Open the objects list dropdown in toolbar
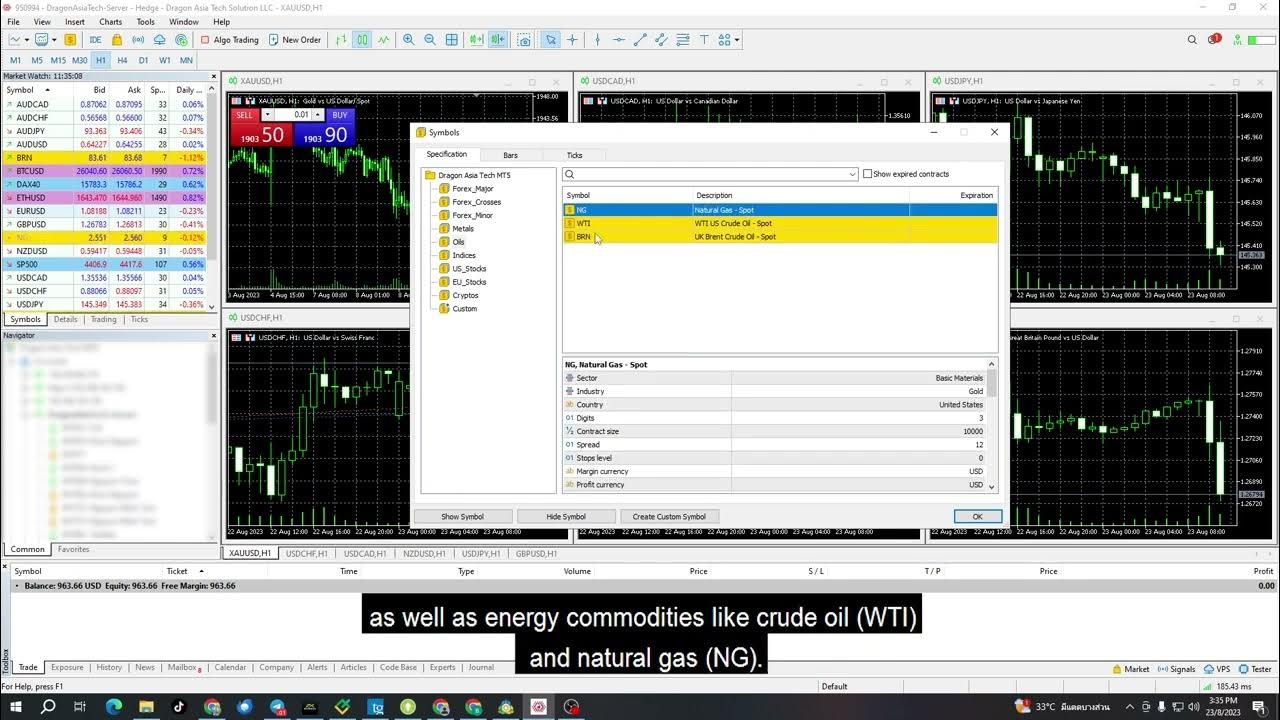The height and width of the screenshot is (720, 1280). (738, 40)
